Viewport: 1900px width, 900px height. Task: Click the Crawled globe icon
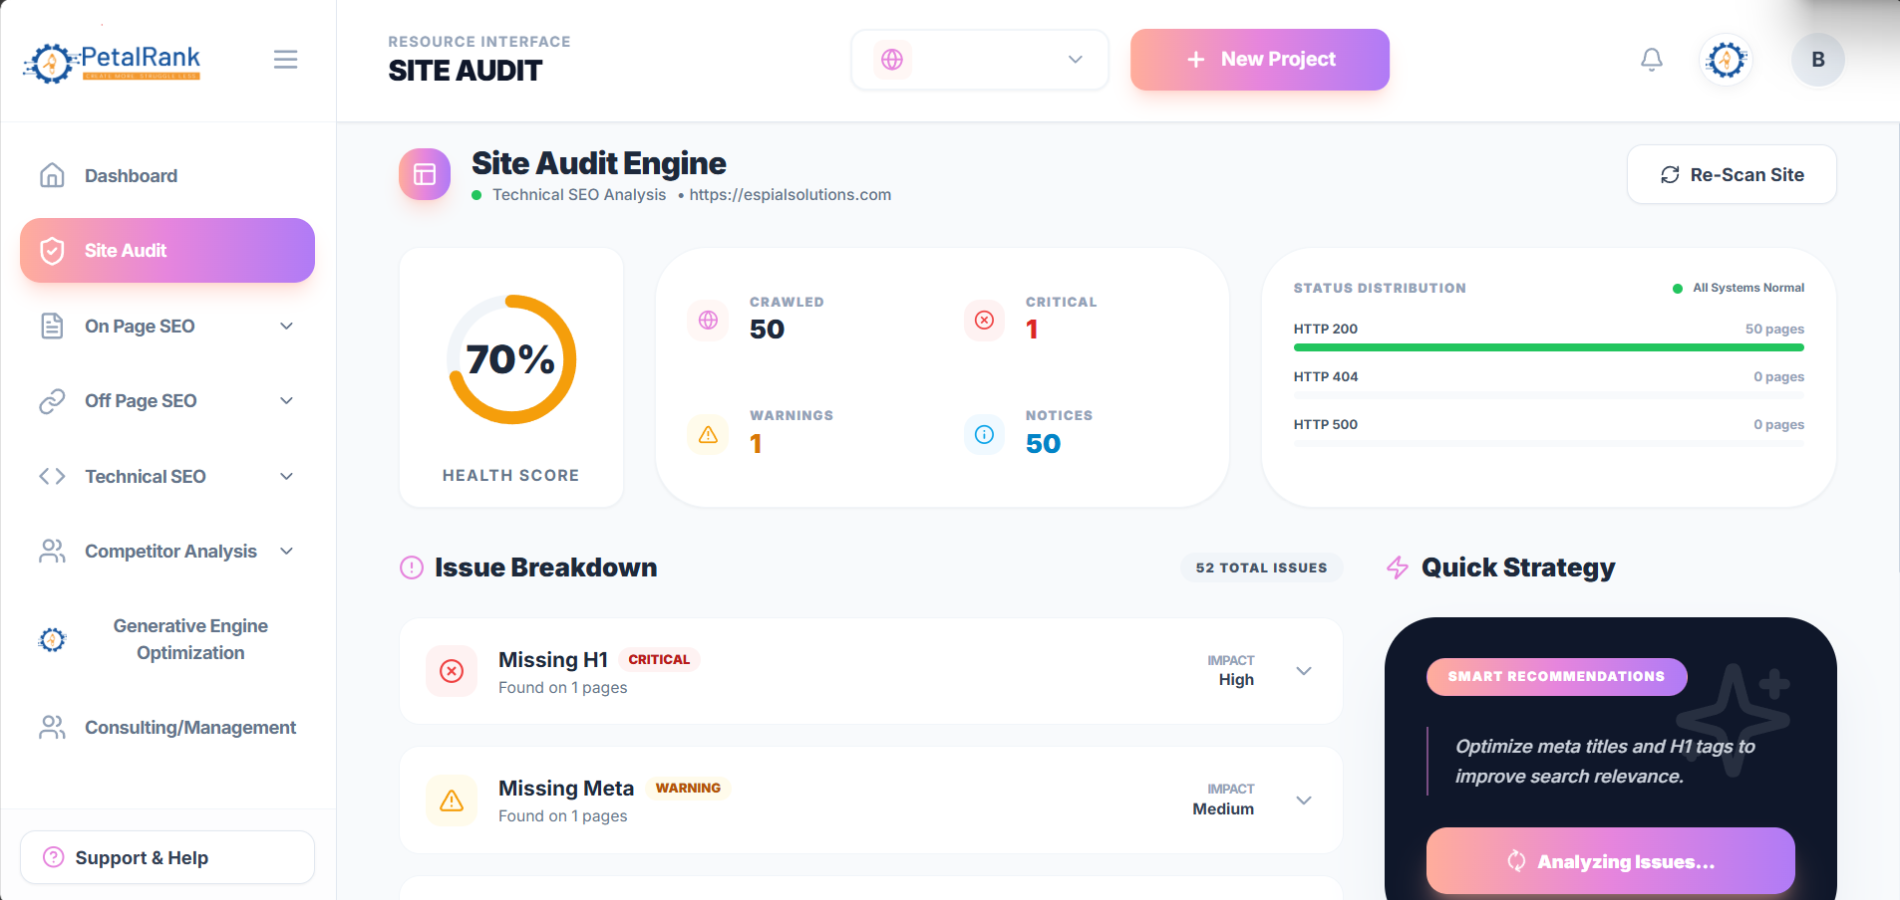click(708, 320)
